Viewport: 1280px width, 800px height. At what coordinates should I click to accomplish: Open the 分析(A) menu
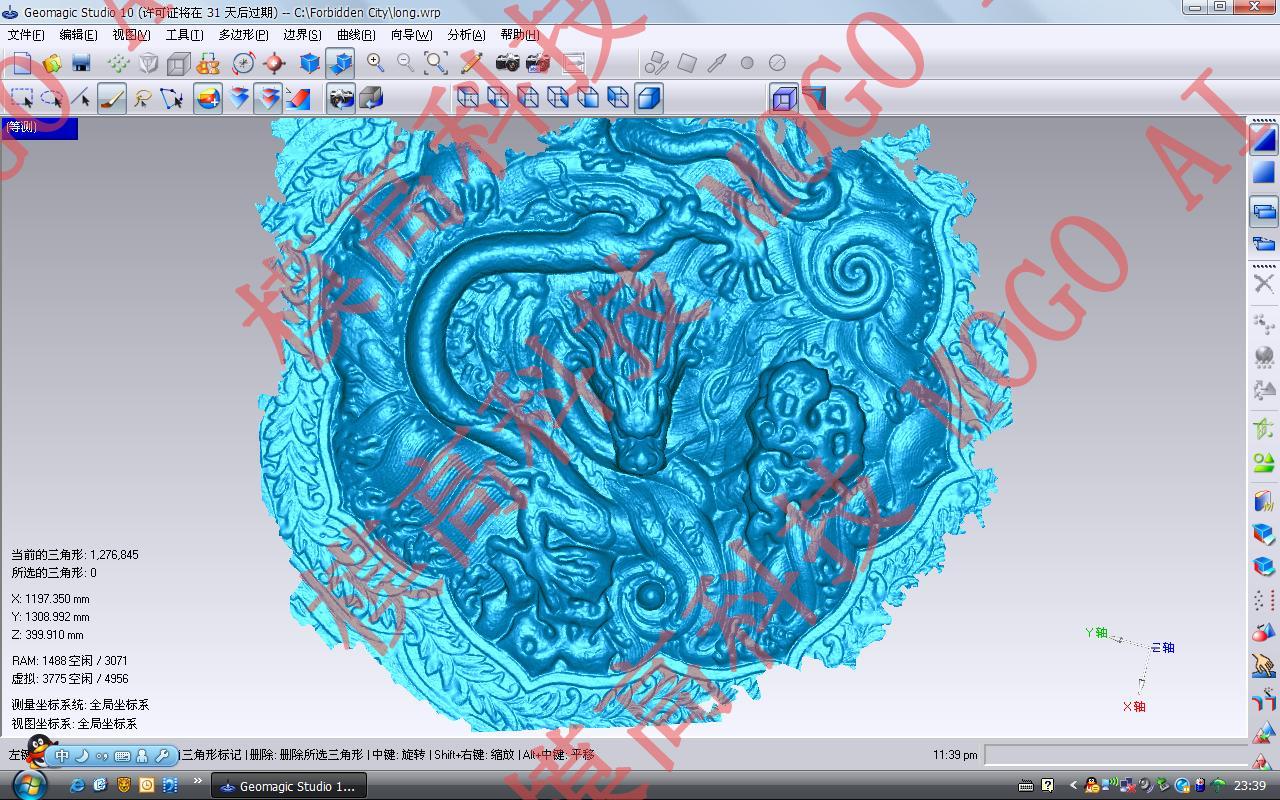coord(466,35)
